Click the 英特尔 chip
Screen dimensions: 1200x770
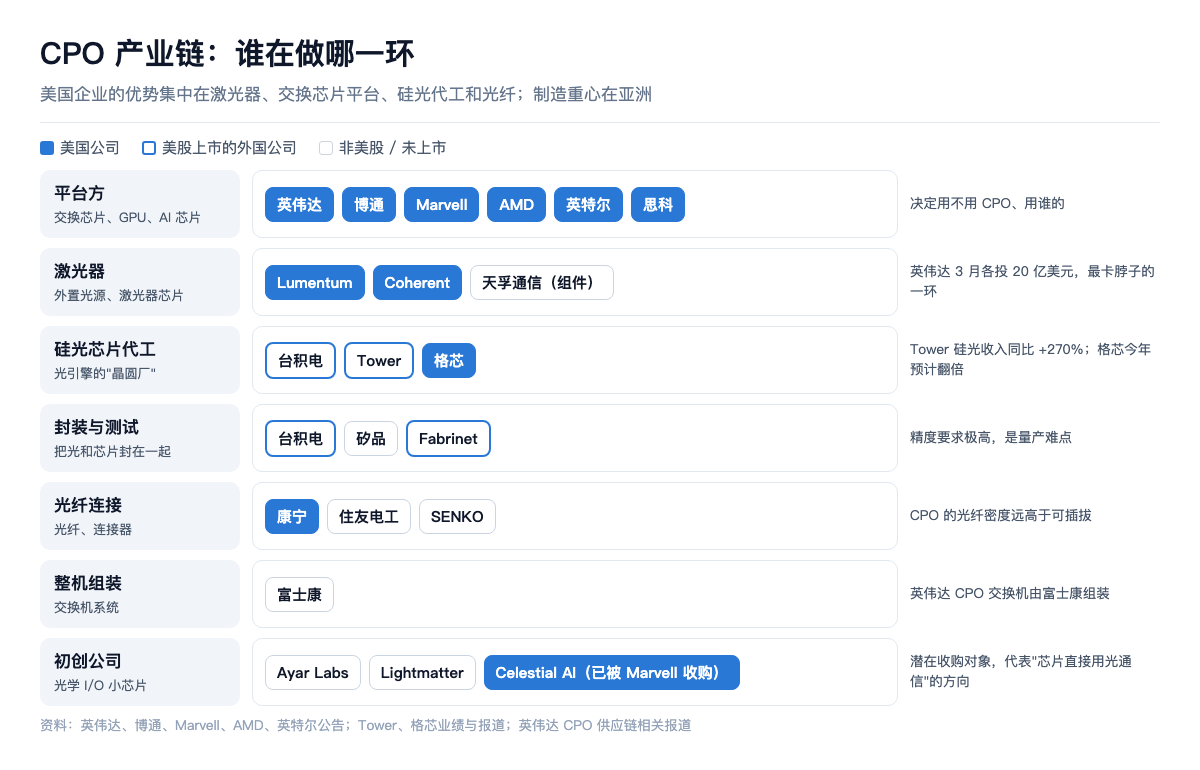pyautogui.click(x=588, y=204)
